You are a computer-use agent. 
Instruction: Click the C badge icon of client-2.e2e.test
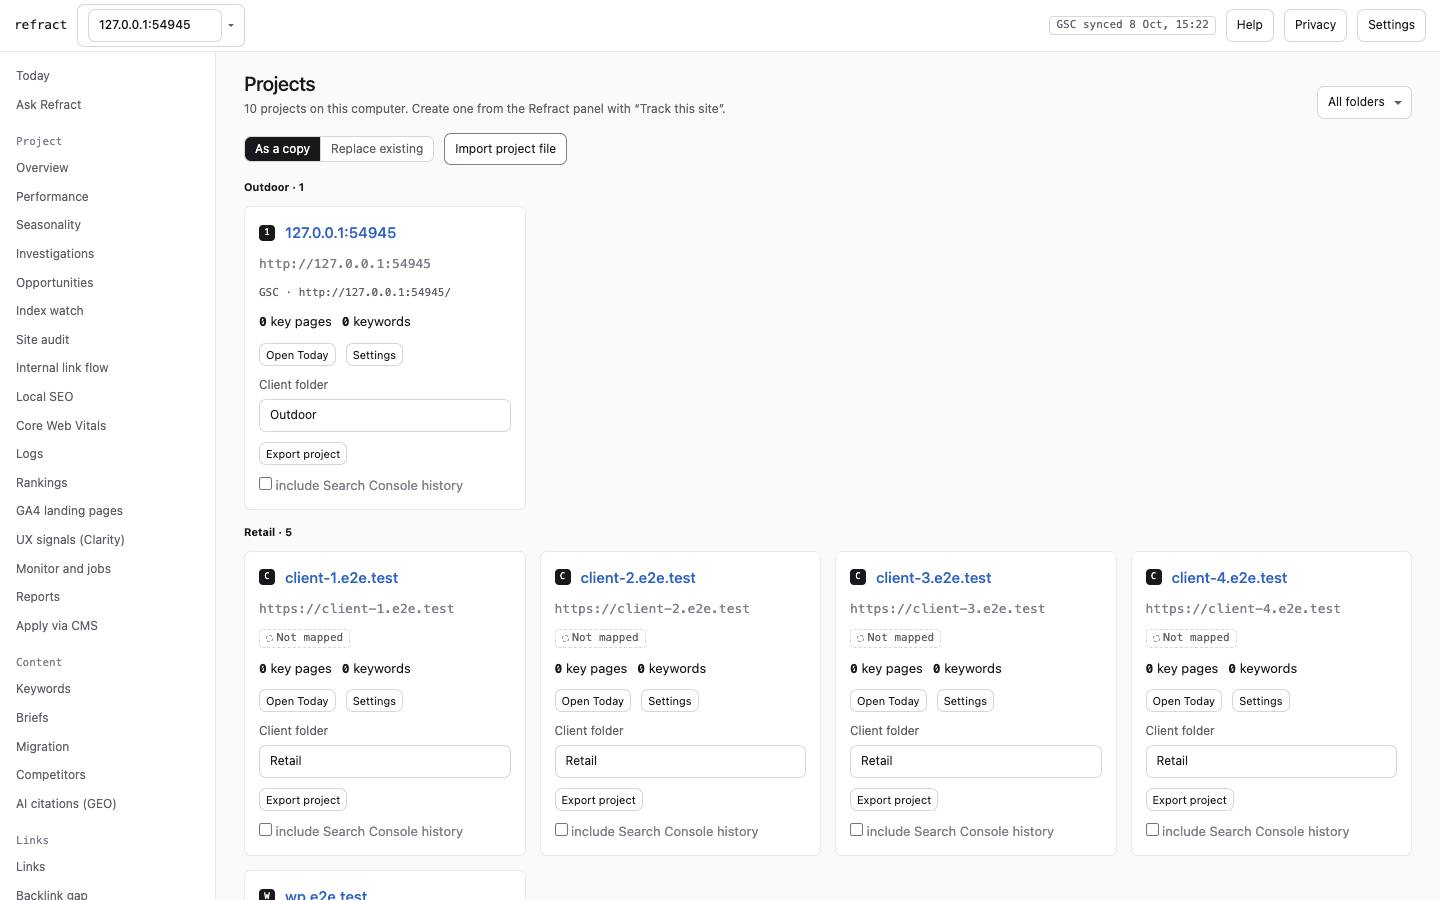point(563,577)
